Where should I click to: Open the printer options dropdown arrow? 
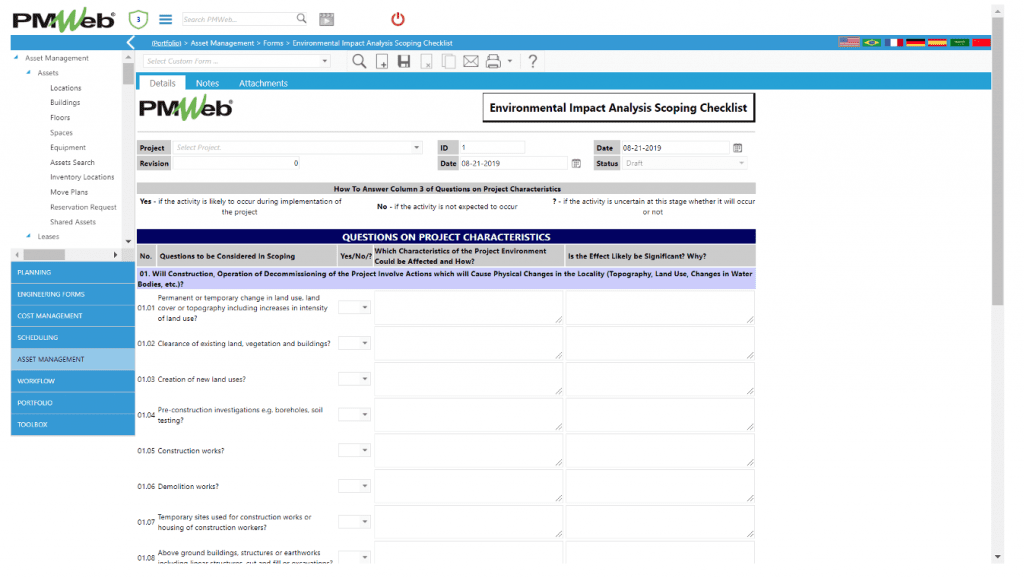(x=510, y=61)
